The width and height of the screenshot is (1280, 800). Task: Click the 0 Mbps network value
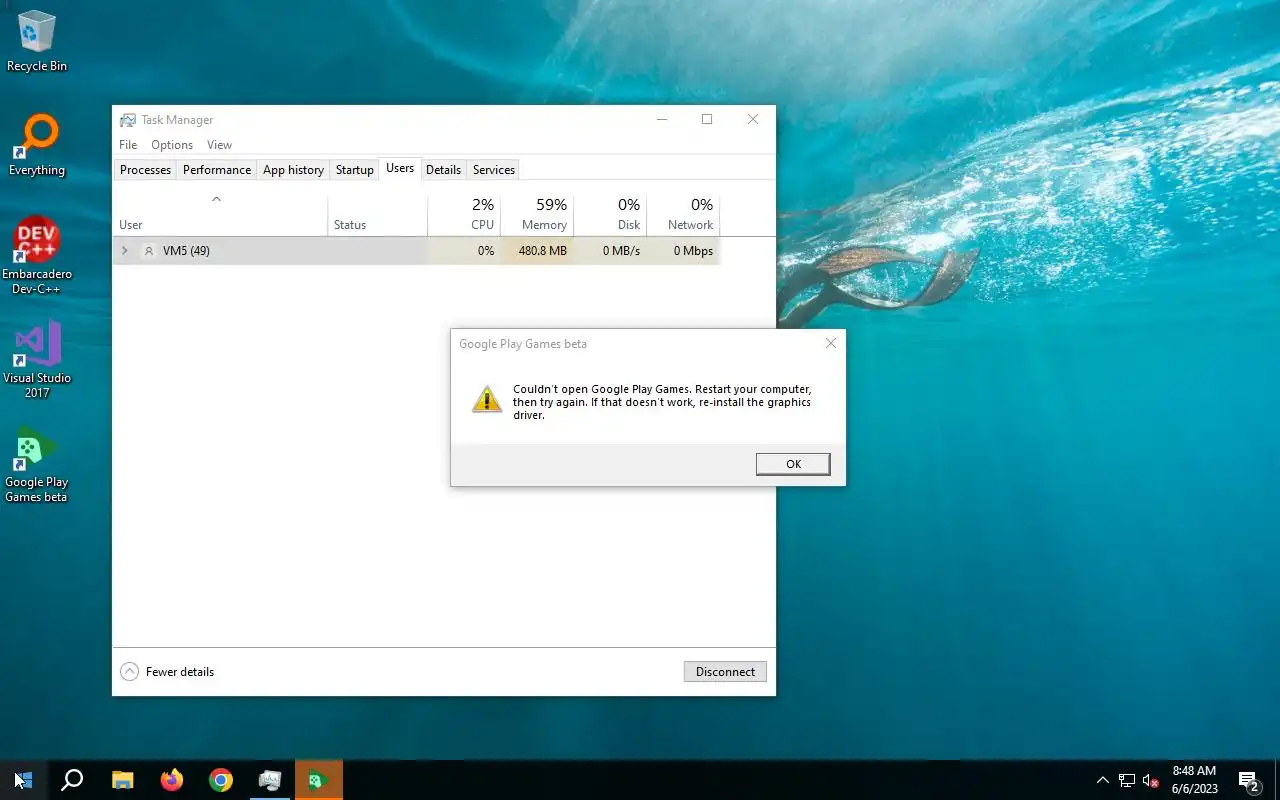(693, 251)
